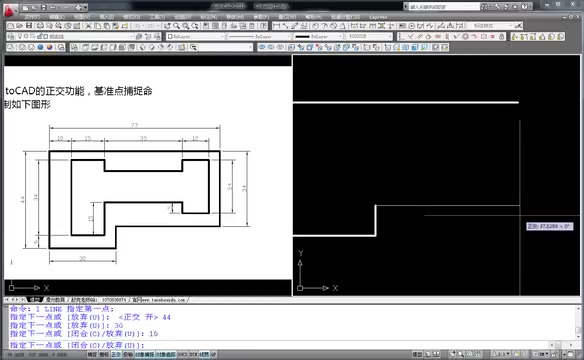The width and height of the screenshot is (584, 360).
Task: Click the Linear Dimension tool icon
Action: 276,26
